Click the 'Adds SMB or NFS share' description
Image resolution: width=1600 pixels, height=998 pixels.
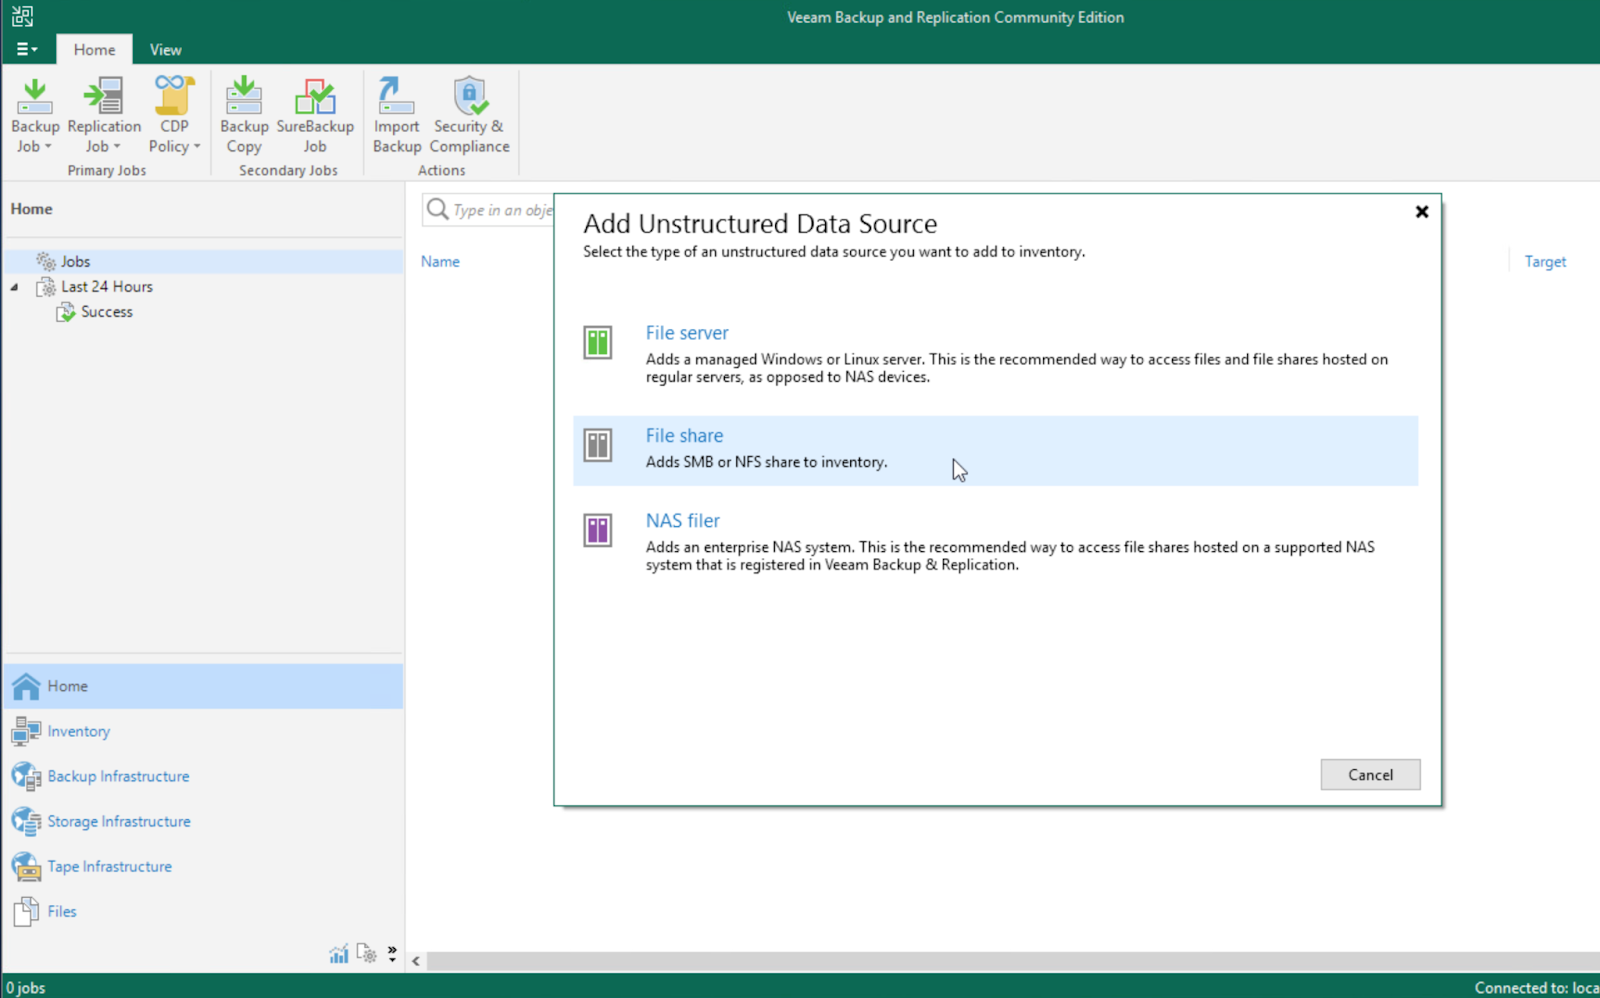pyautogui.click(x=766, y=462)
